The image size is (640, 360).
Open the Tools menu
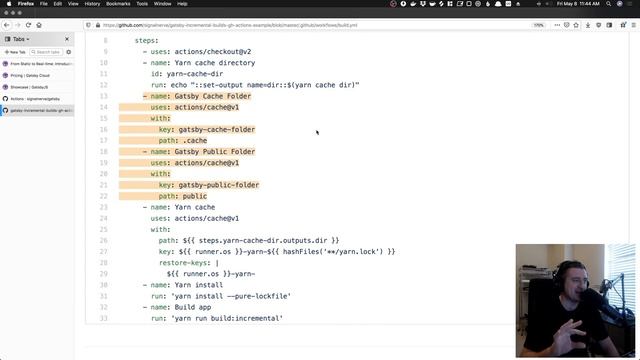click(x=142, y=4)
